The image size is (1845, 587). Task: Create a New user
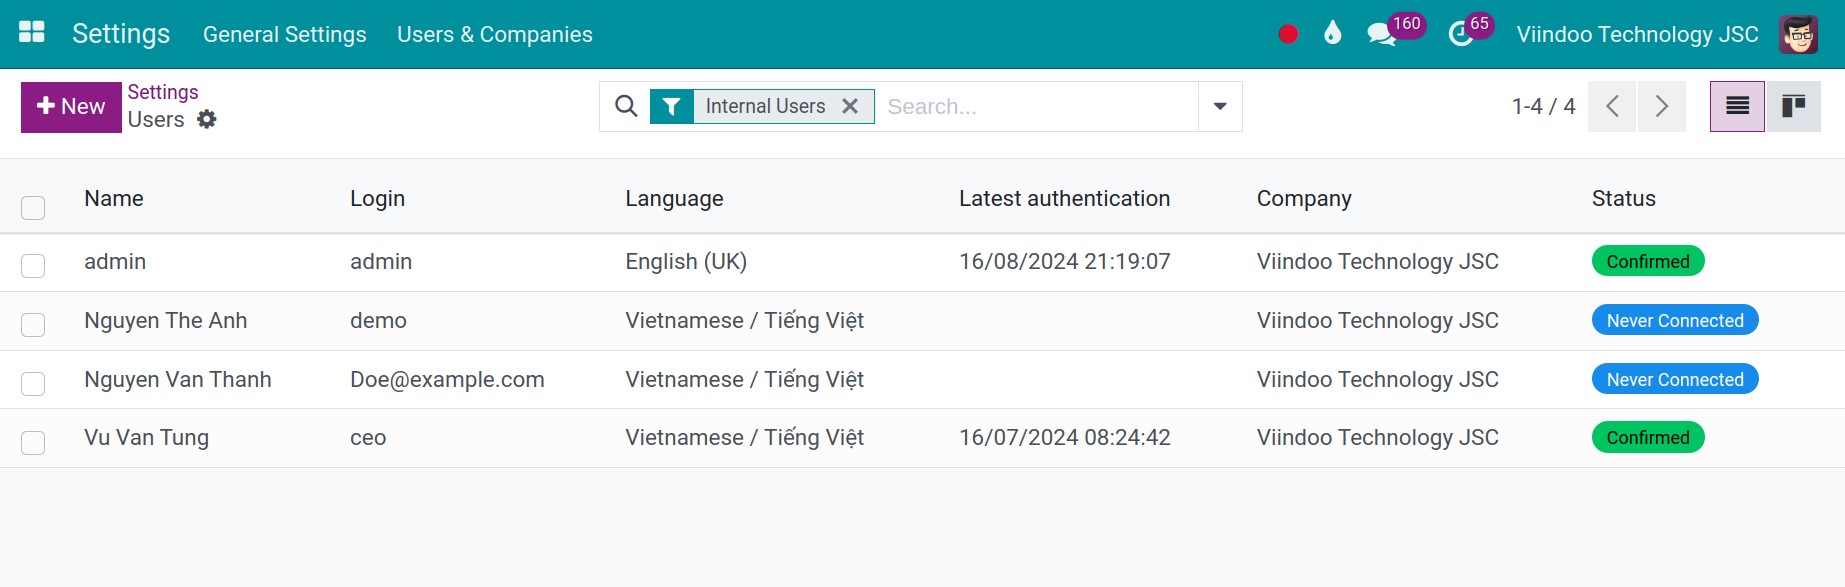(71, 107)
